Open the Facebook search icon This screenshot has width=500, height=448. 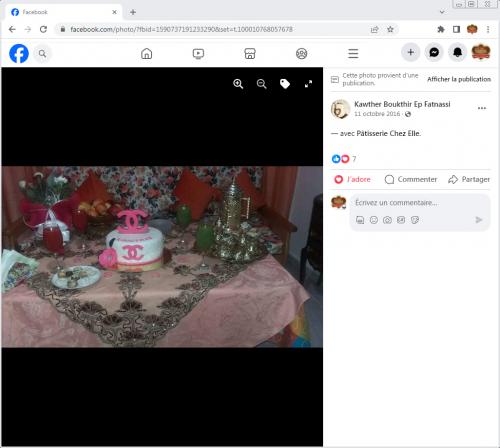(x=42, y=53)
